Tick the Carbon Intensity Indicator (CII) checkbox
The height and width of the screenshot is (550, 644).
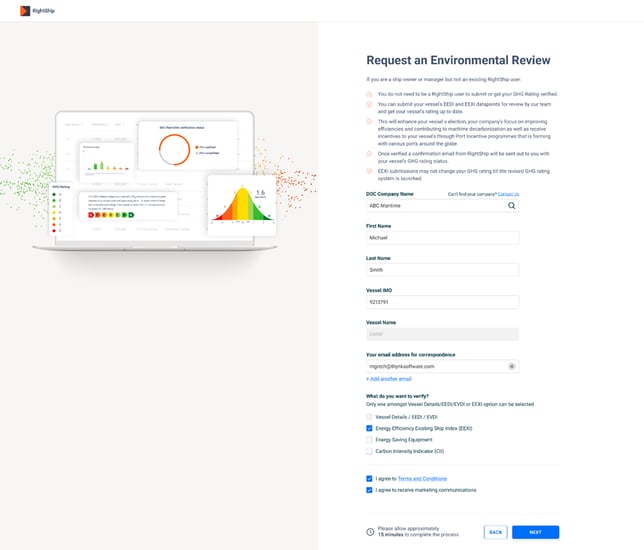pyautogui.click(x=370, y=451)
